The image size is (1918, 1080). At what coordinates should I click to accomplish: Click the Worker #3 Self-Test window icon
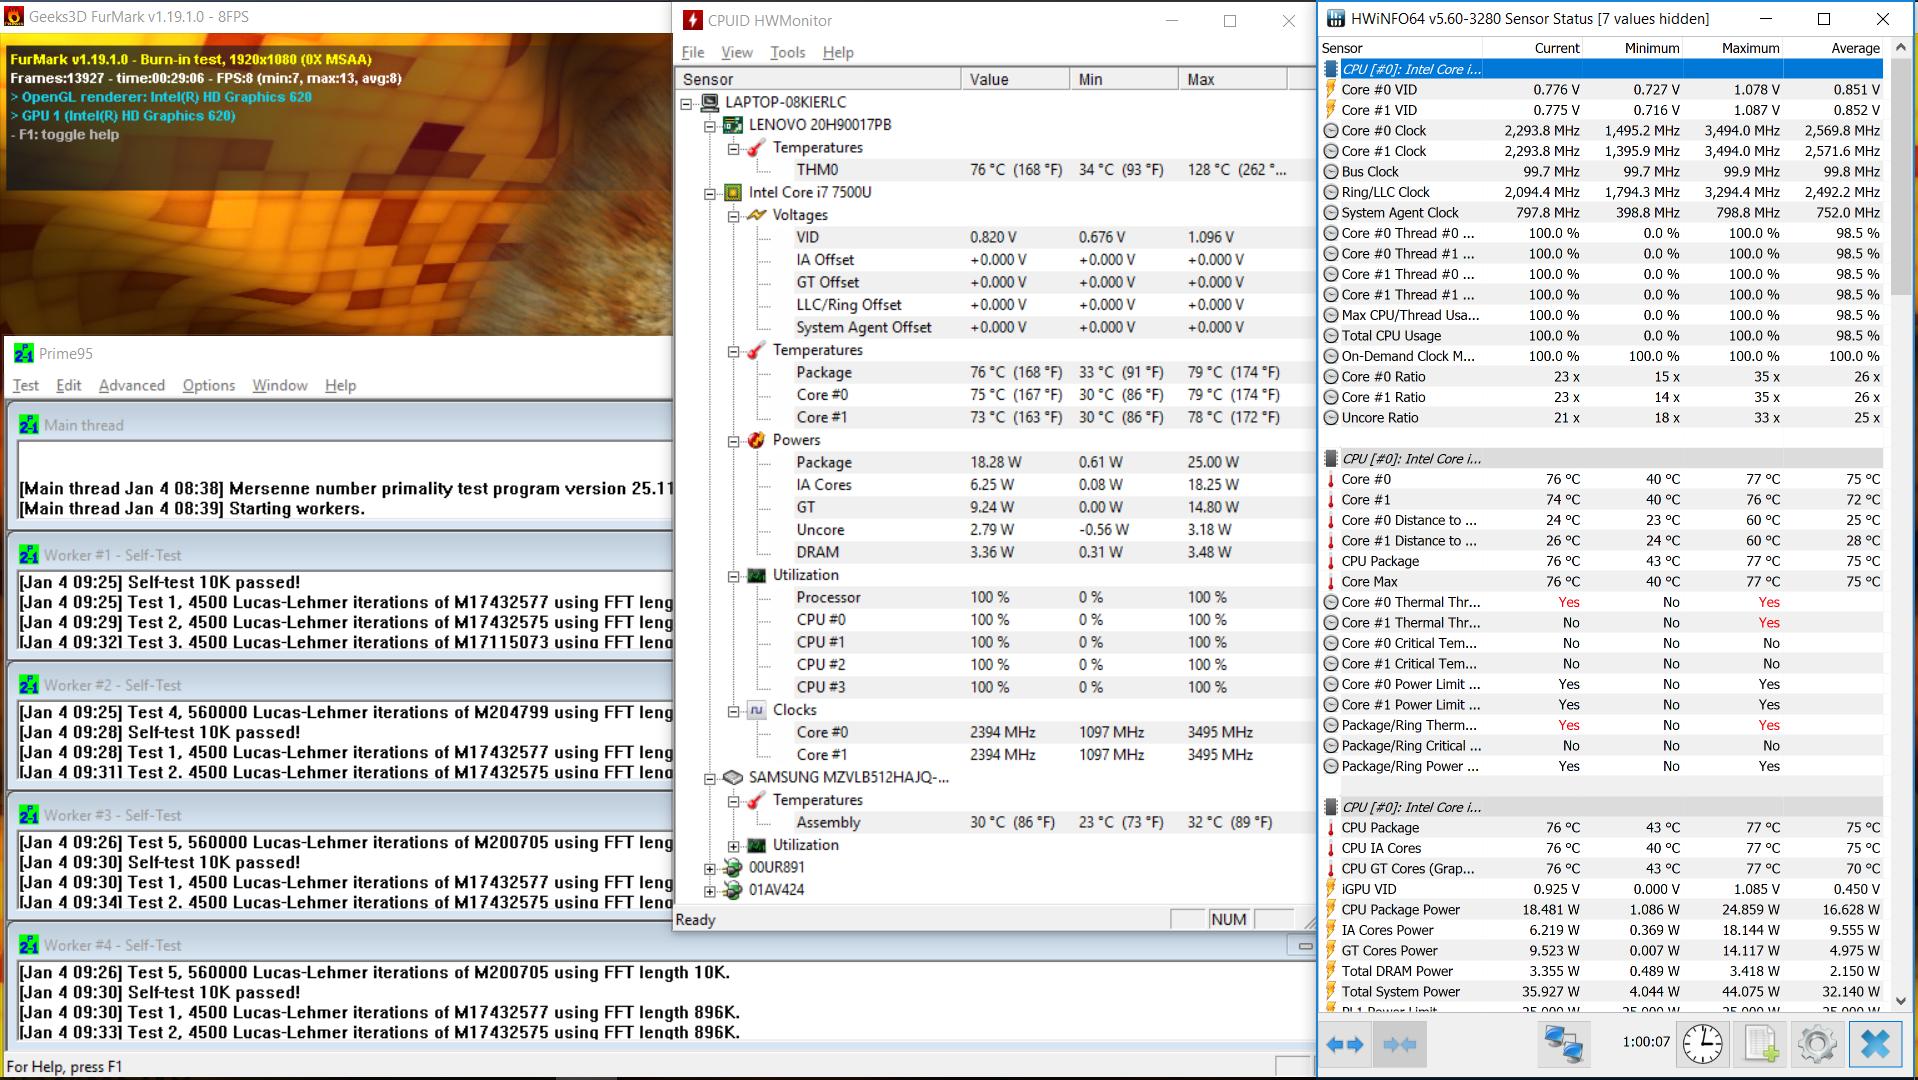(29, 815)
